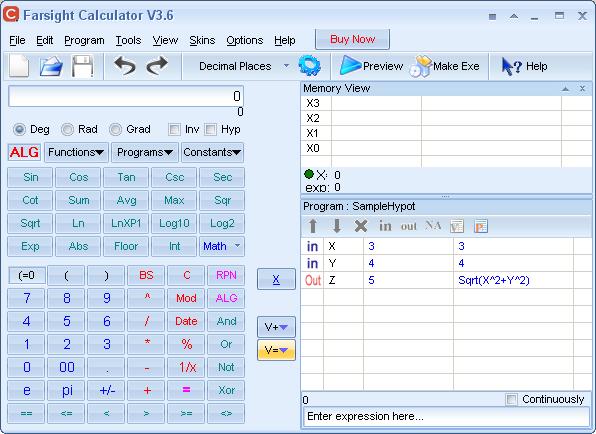
Task: Click the ALG mode indicator button
Action: pos(24,152)
